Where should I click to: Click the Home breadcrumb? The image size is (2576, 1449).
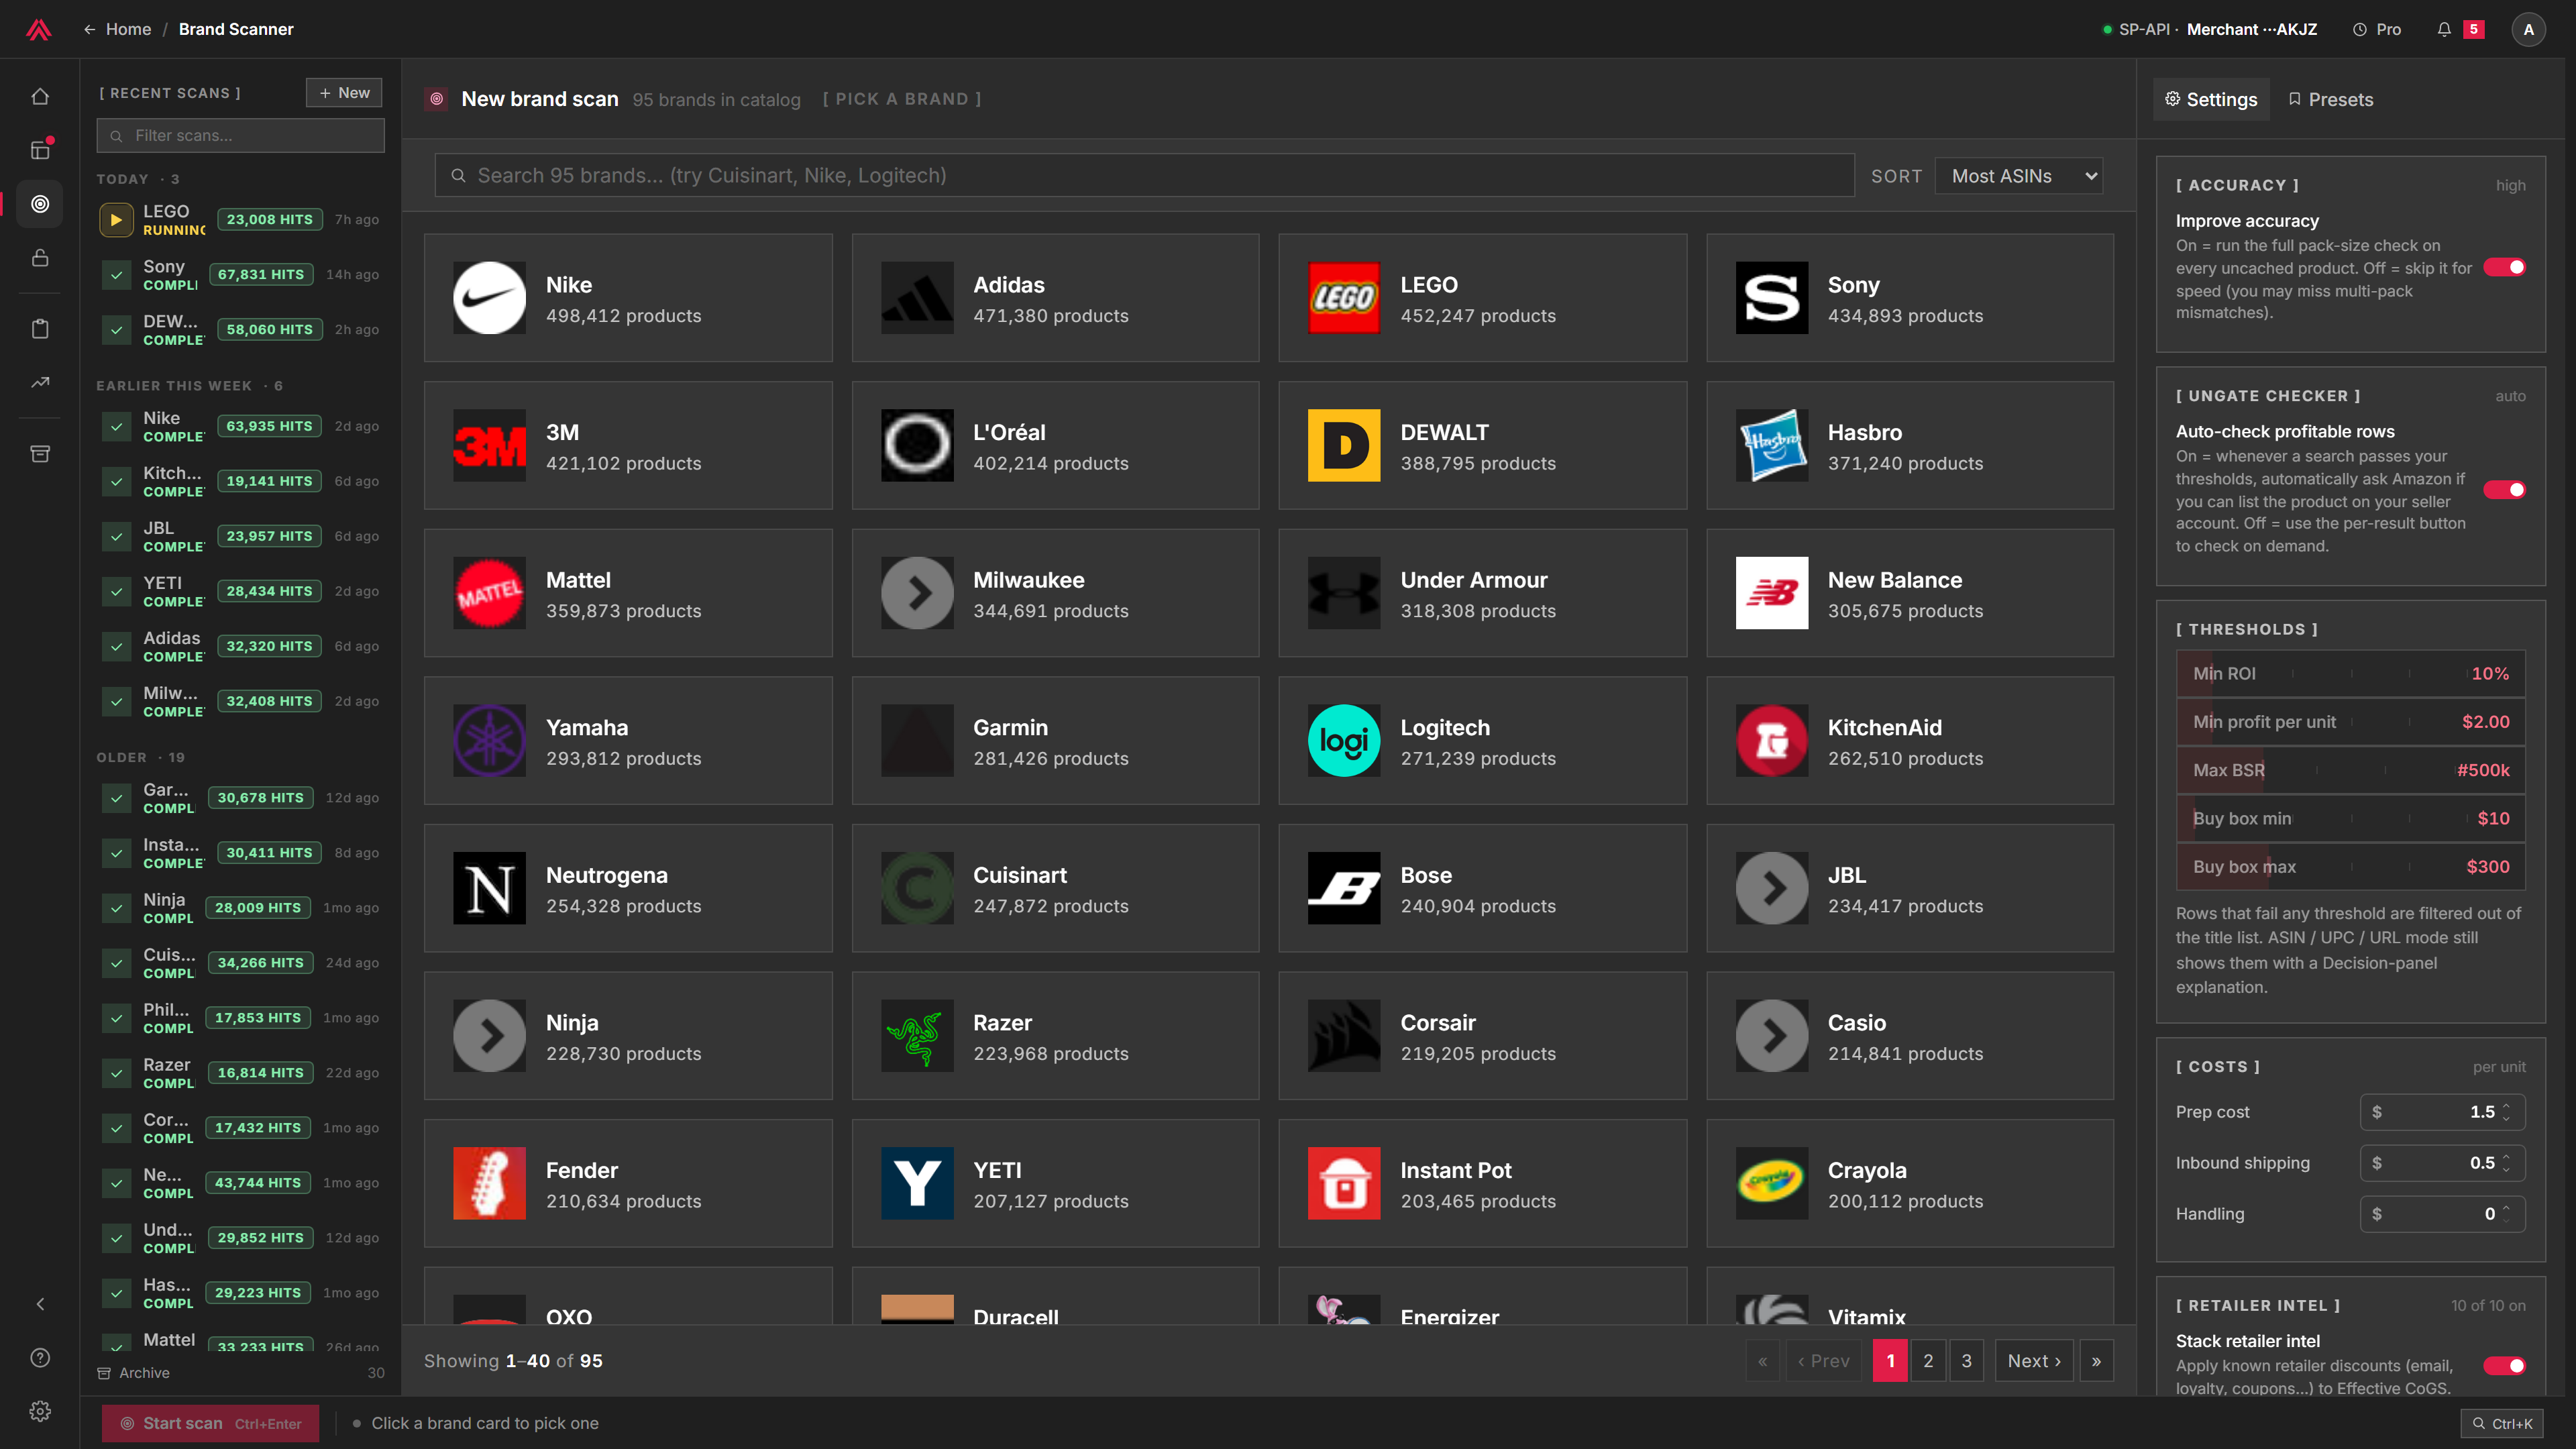(128, 29)
